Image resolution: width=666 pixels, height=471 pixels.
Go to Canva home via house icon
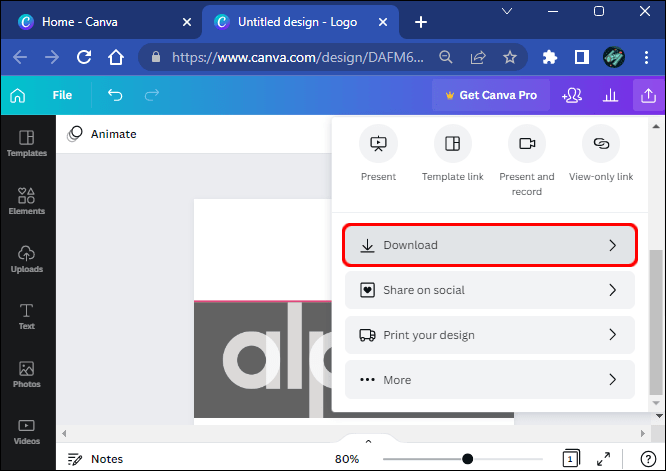[x=17, y=96]
